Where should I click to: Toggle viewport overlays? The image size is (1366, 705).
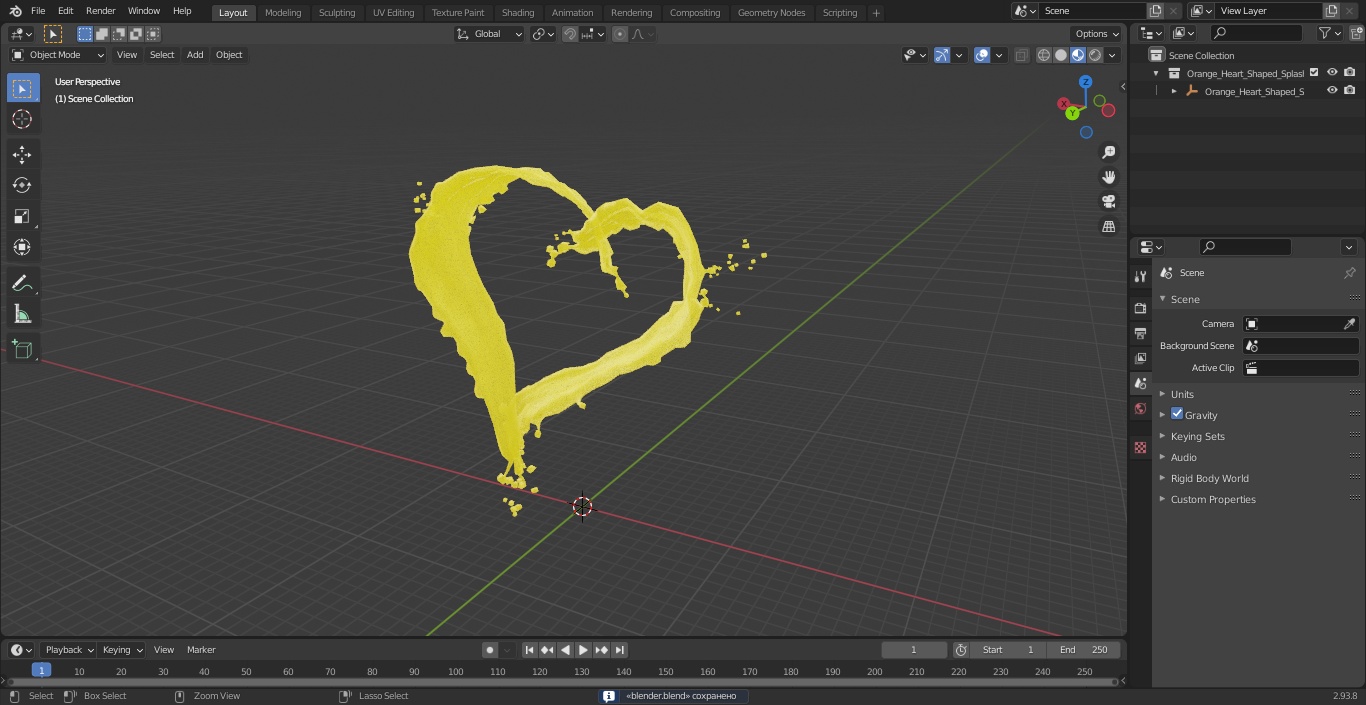pyautogui.click(x=982, y=55)
